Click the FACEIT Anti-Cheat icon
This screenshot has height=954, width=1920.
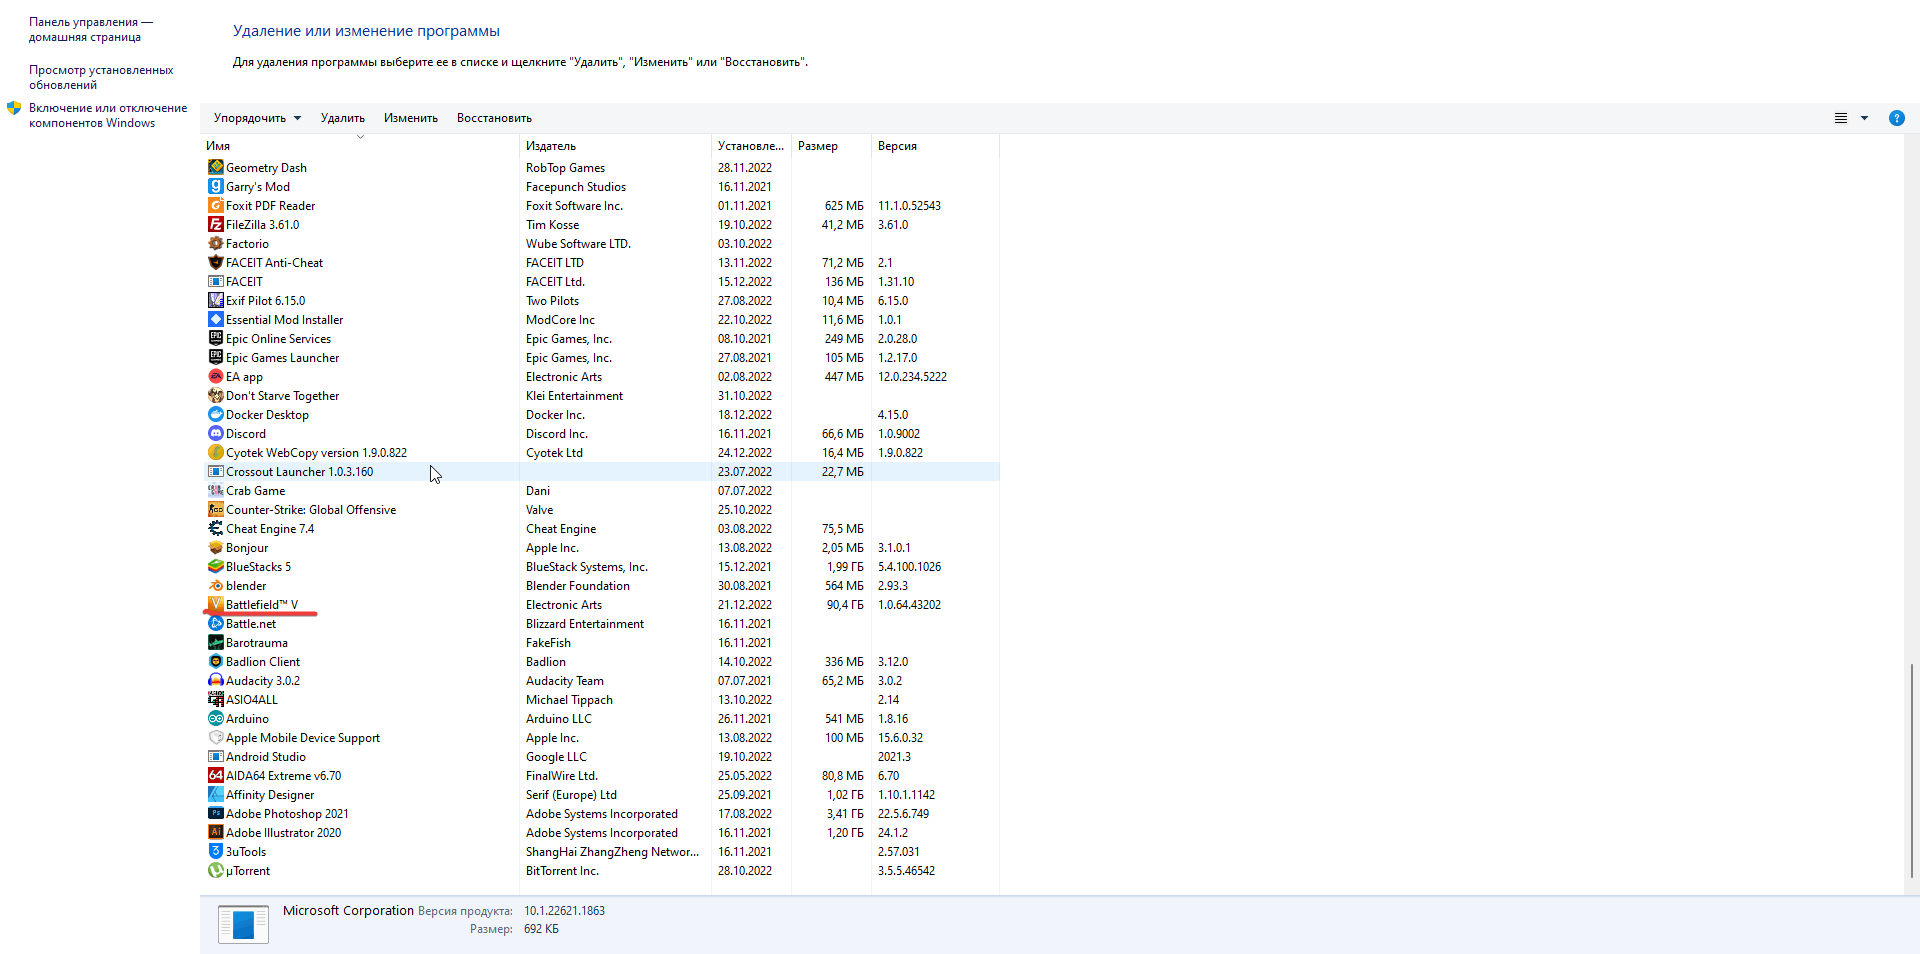click(x=215, y=262)
